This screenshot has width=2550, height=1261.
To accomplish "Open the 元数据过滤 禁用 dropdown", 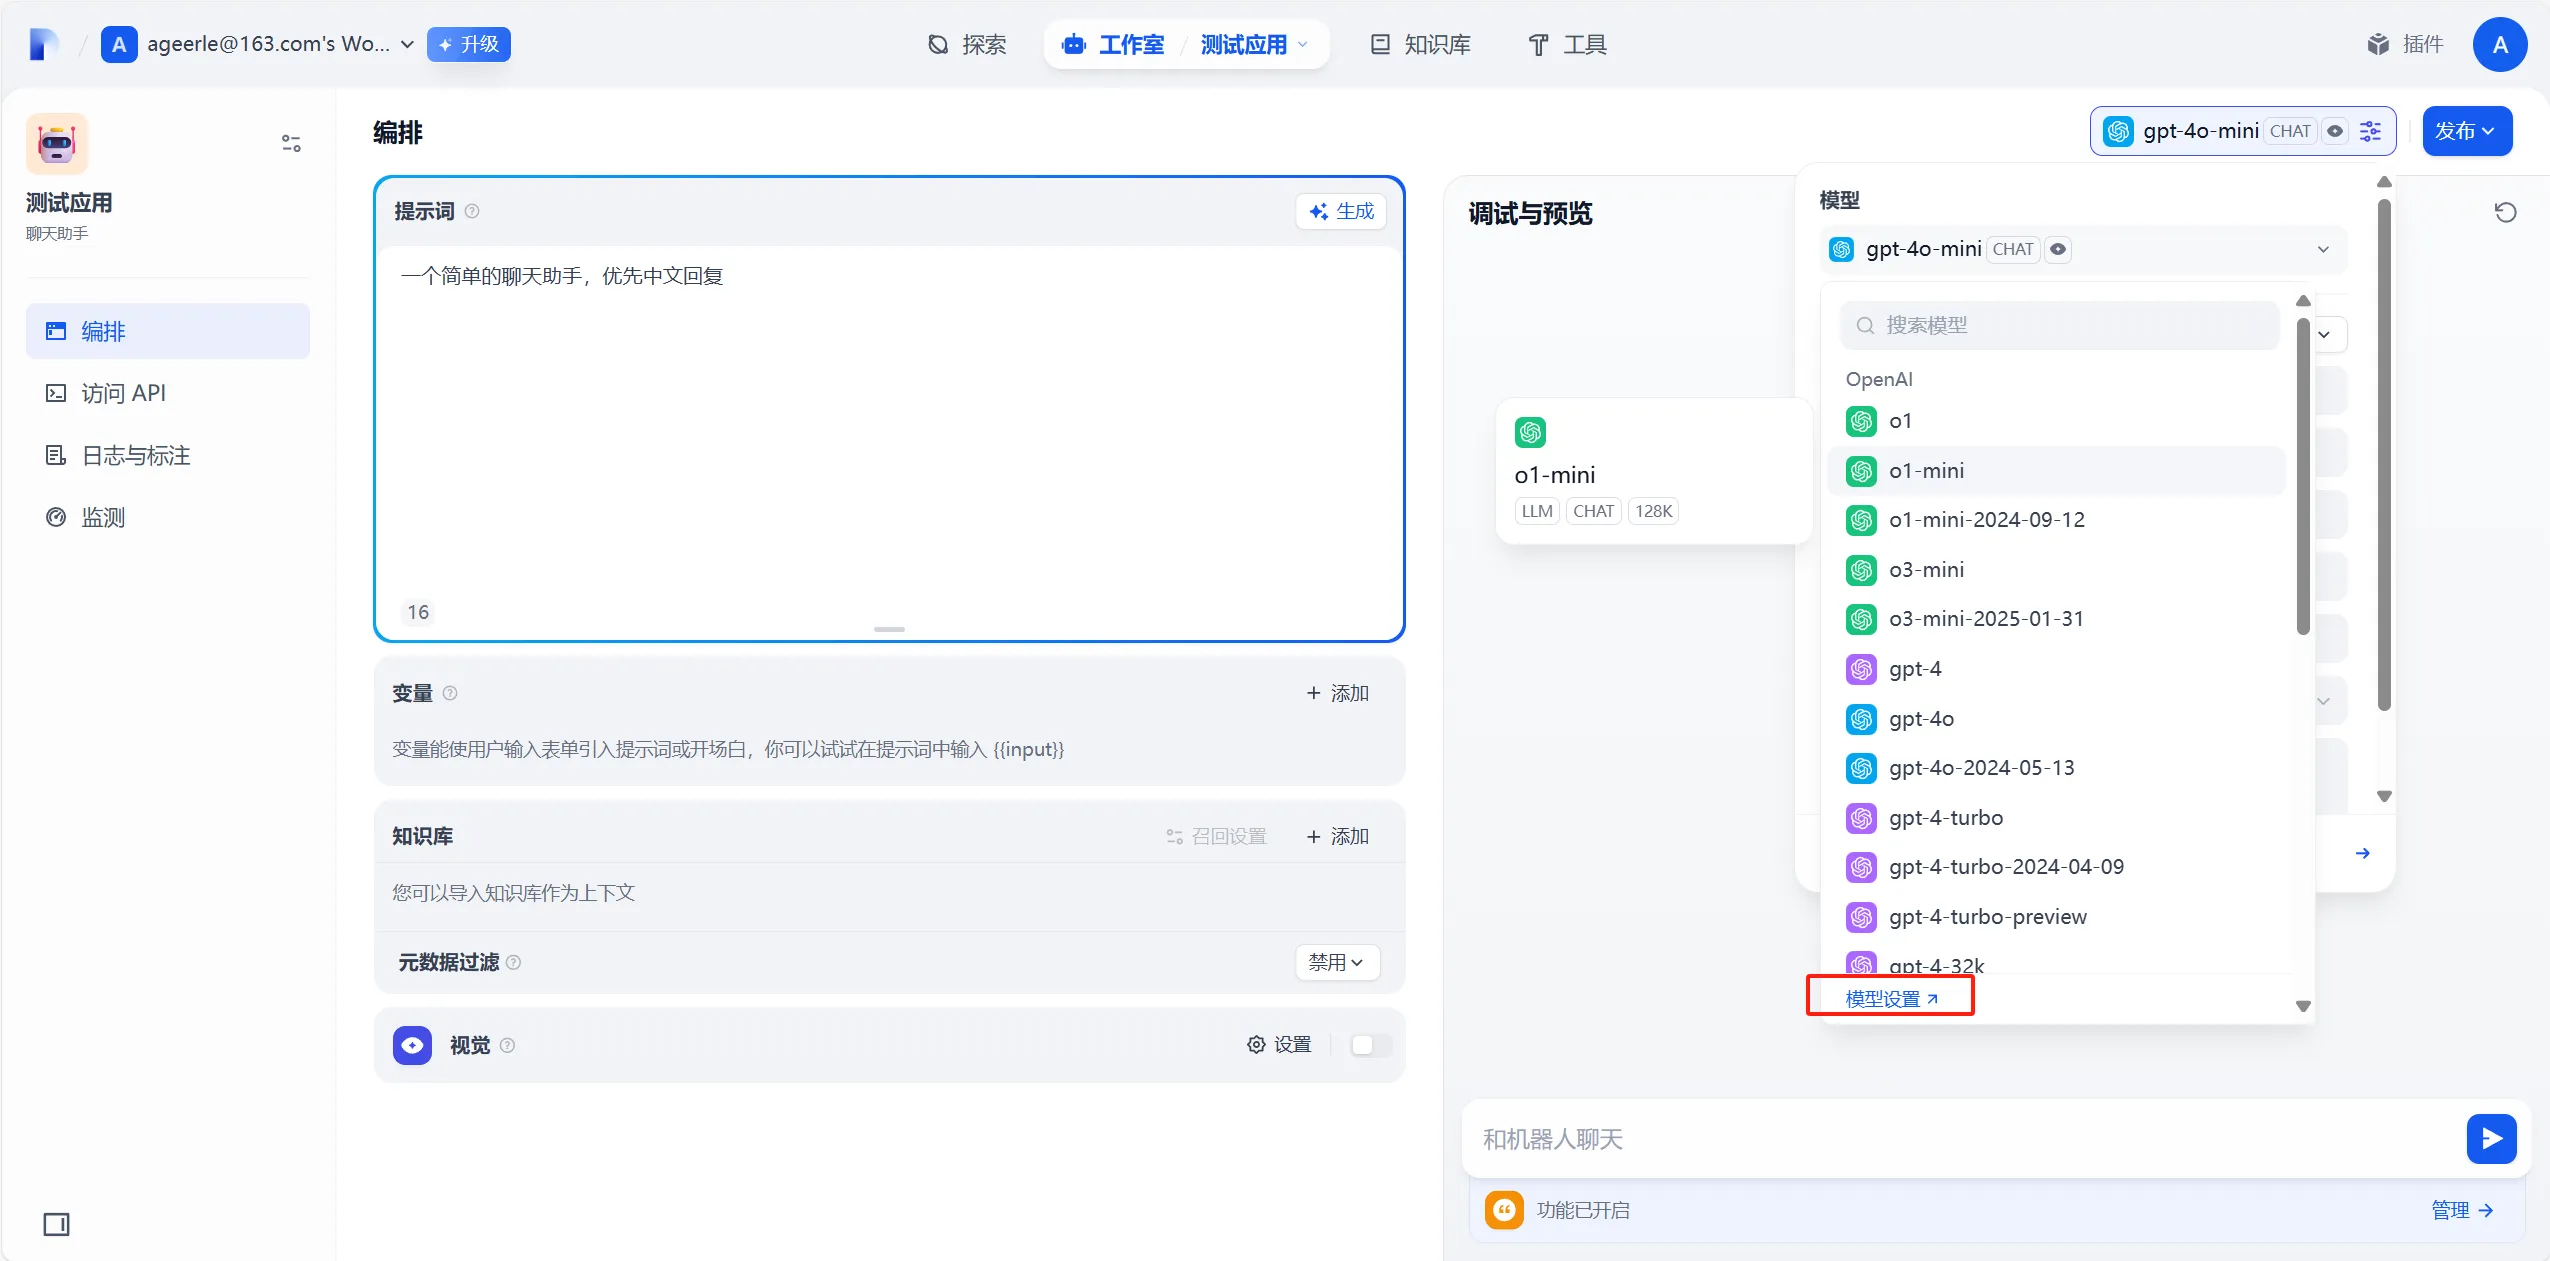I will point(1336,962).
